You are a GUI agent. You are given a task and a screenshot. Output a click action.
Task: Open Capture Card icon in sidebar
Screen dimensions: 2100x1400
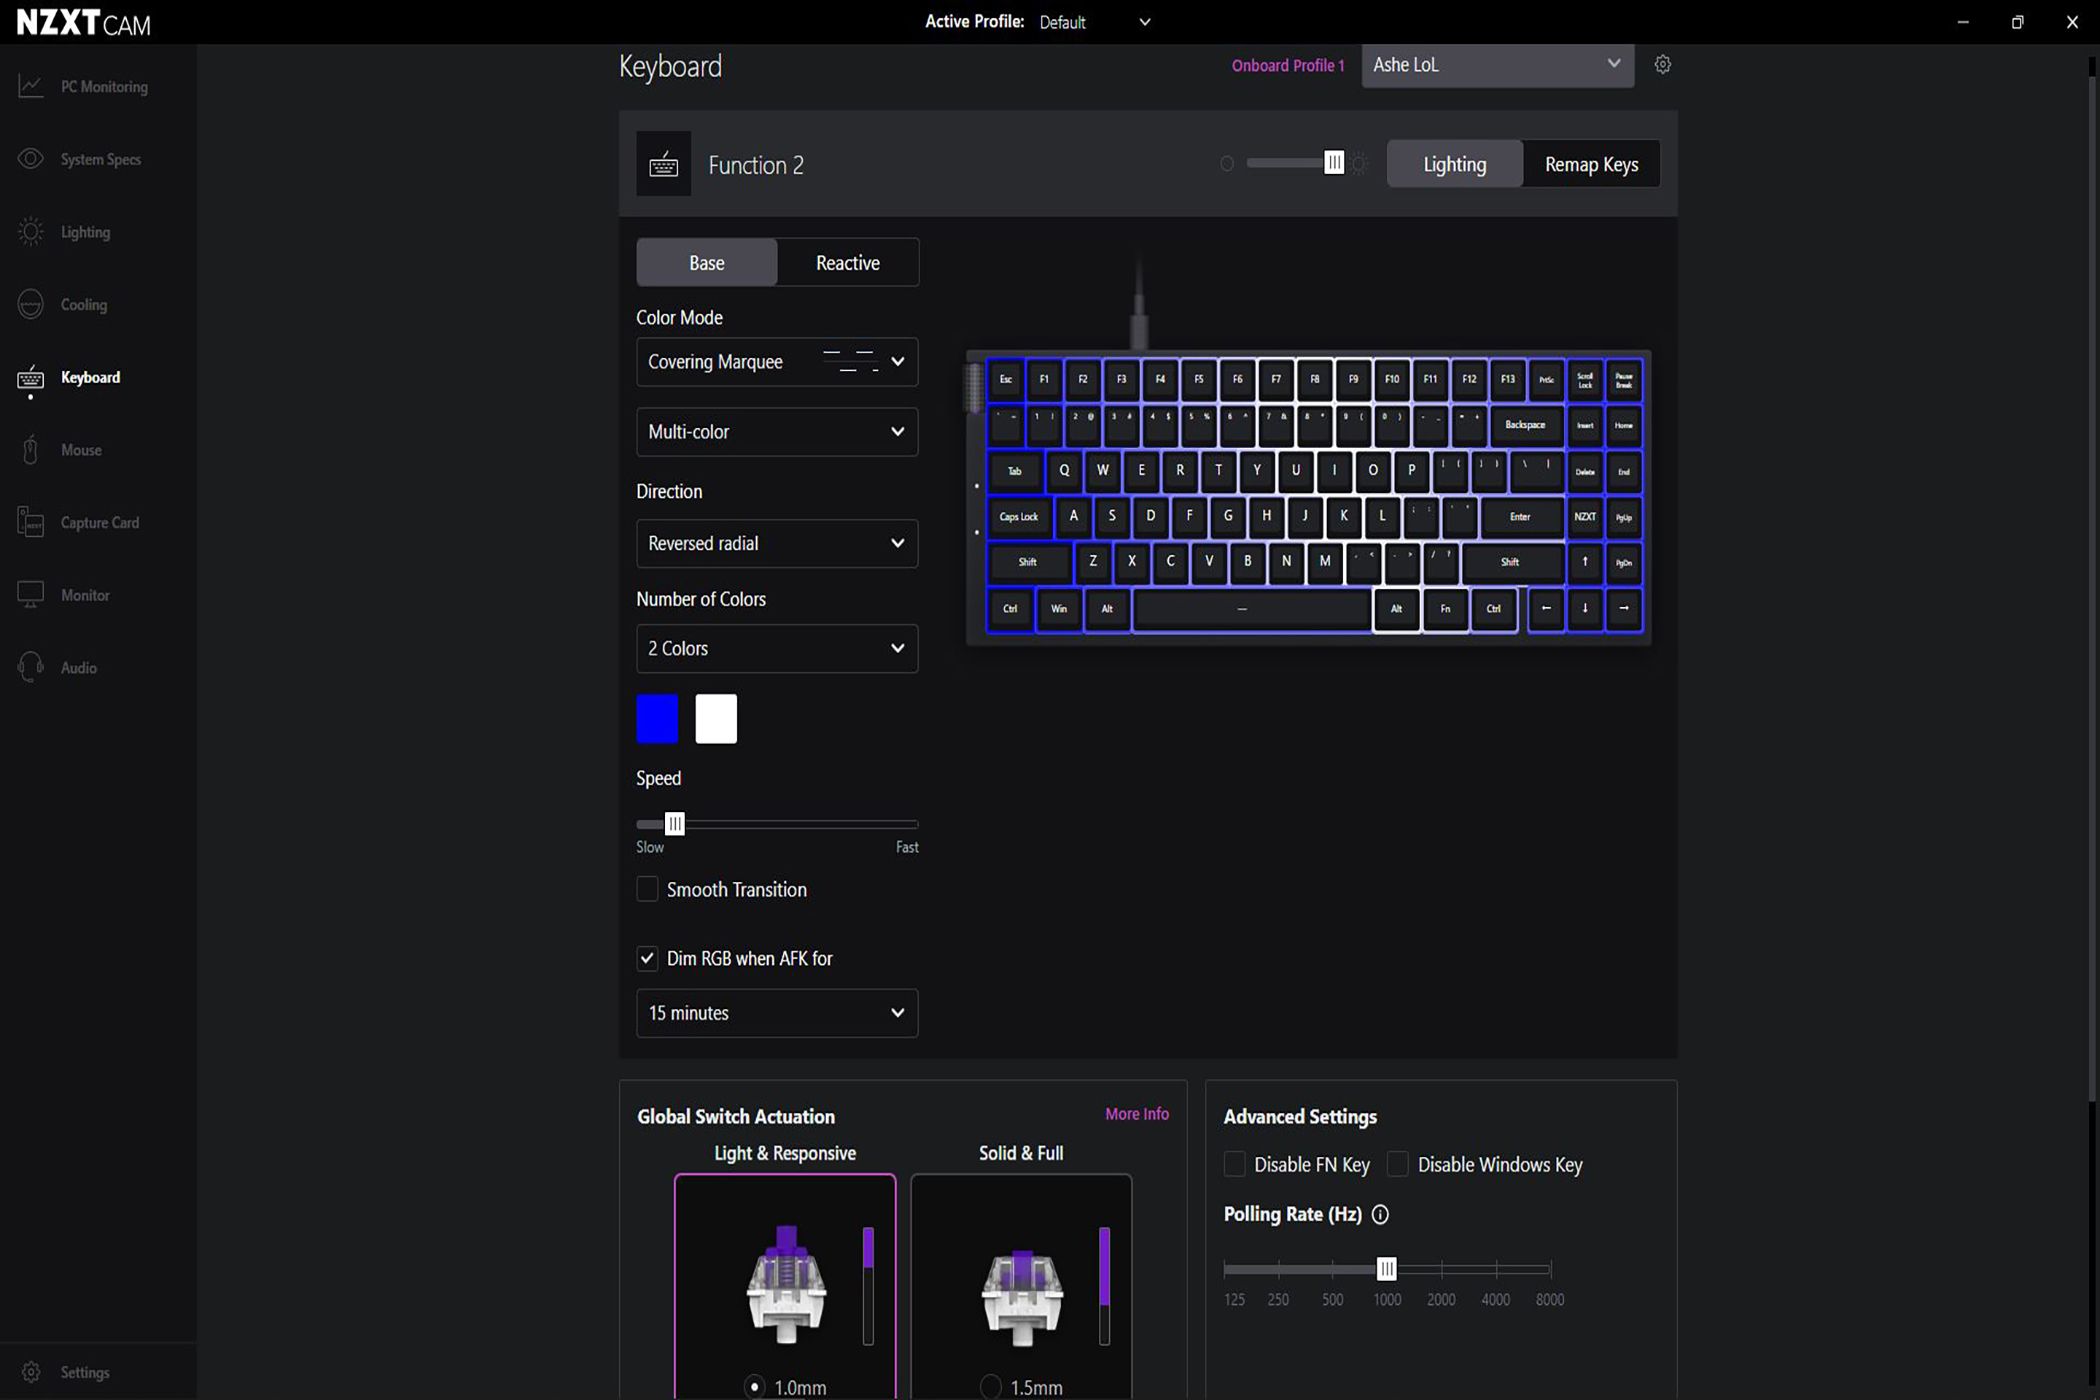[x=30, y=522]
